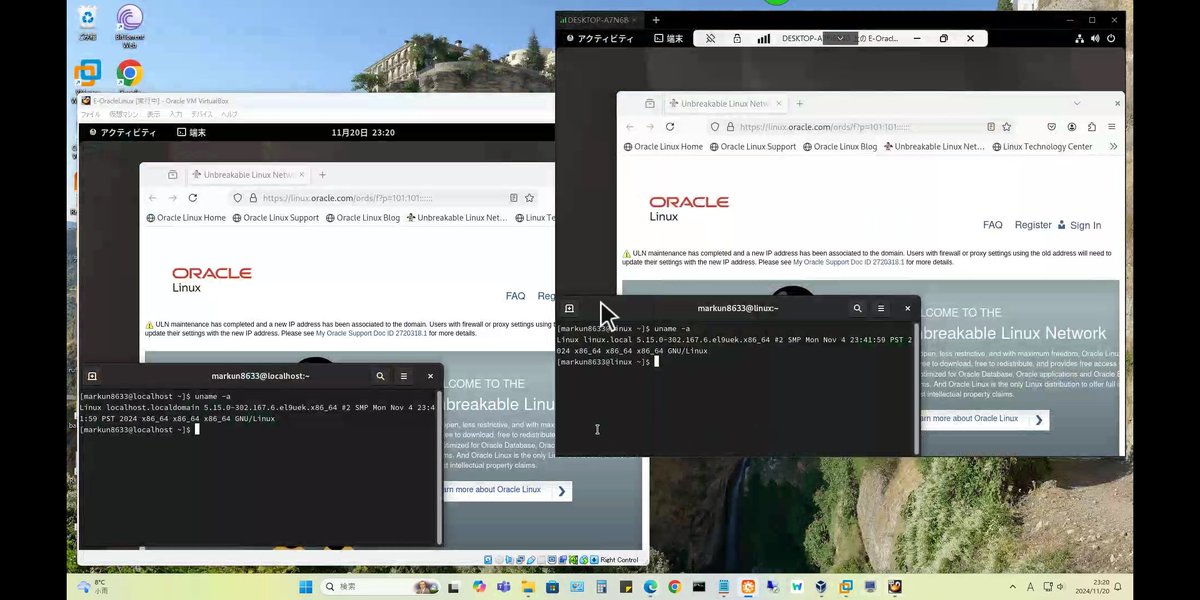The width and height of the screenshot is (1200, 600).
Task: Search in the markun8633@localhost terminal
Action: point(380,376)
